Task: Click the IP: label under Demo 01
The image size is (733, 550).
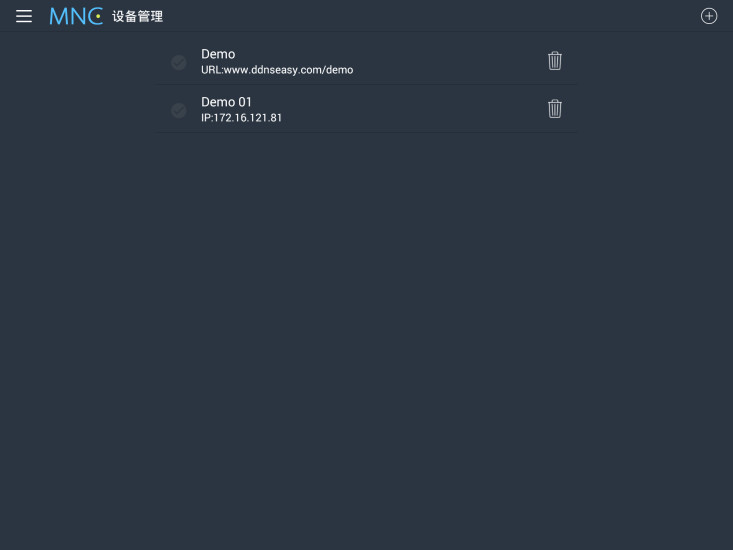Action: point(207,118)
